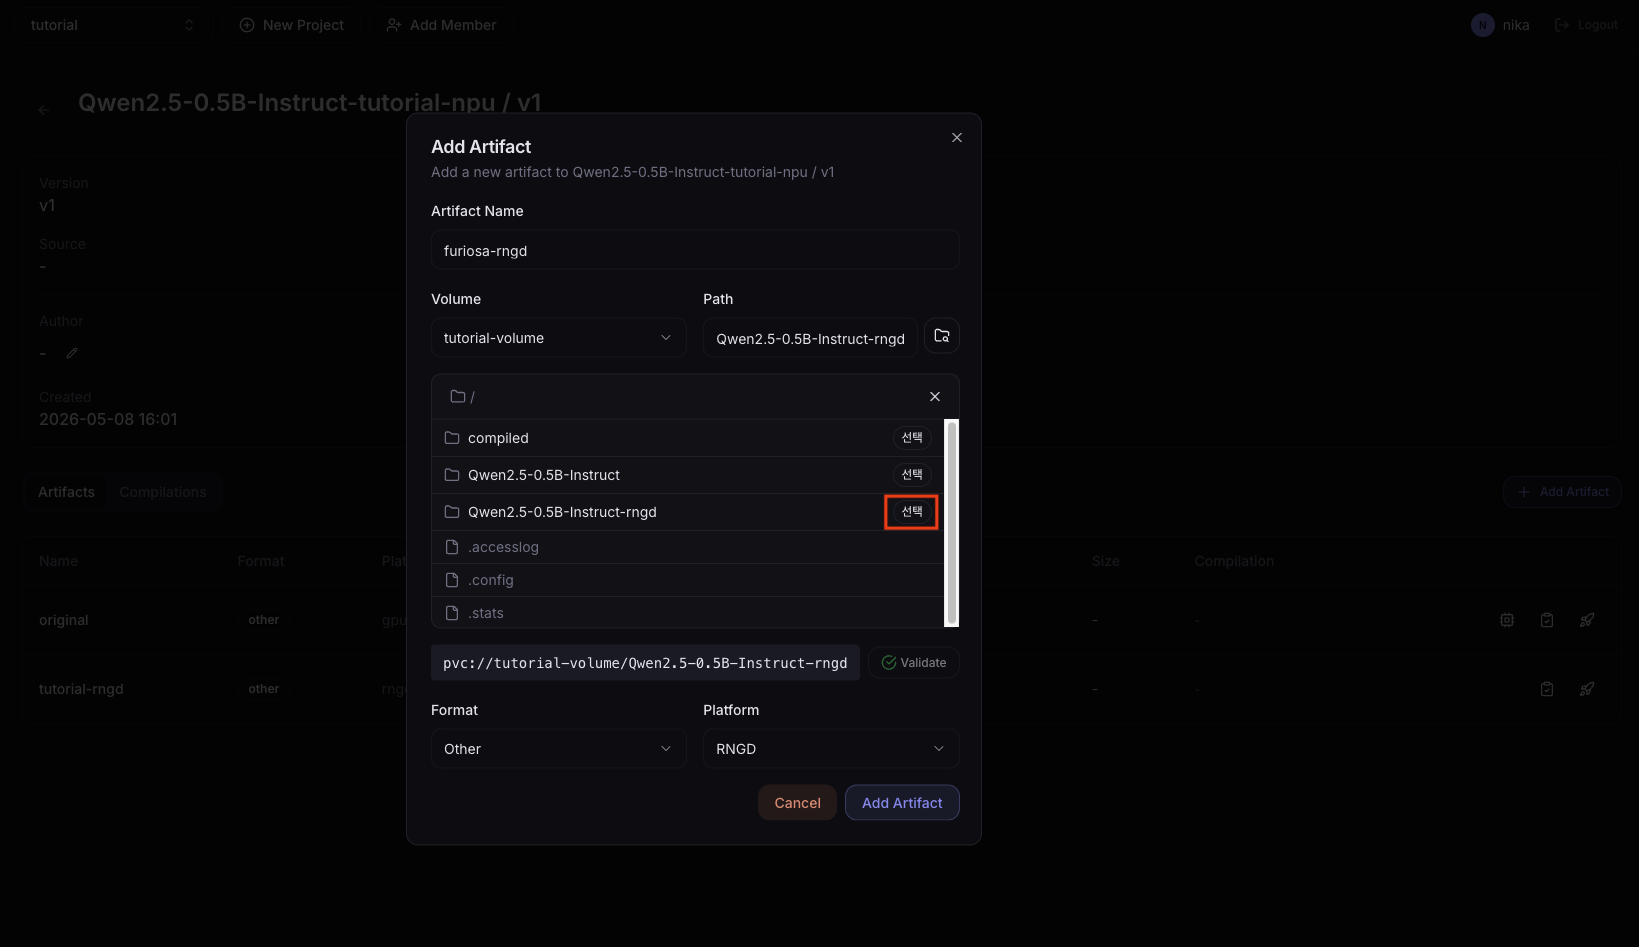This screenshot has width=1639, height=947.
Task: Click the clipboard icon in tutorial-rngd row
Action: tap(1547, 689)
